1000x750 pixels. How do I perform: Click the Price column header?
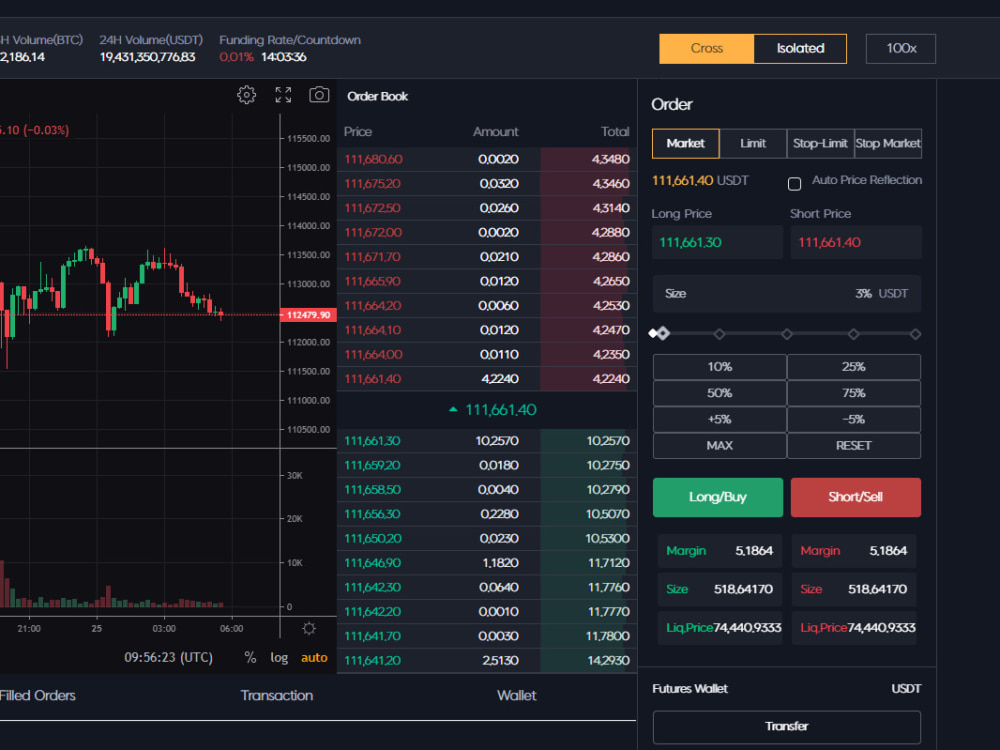(x=358, y=132)
